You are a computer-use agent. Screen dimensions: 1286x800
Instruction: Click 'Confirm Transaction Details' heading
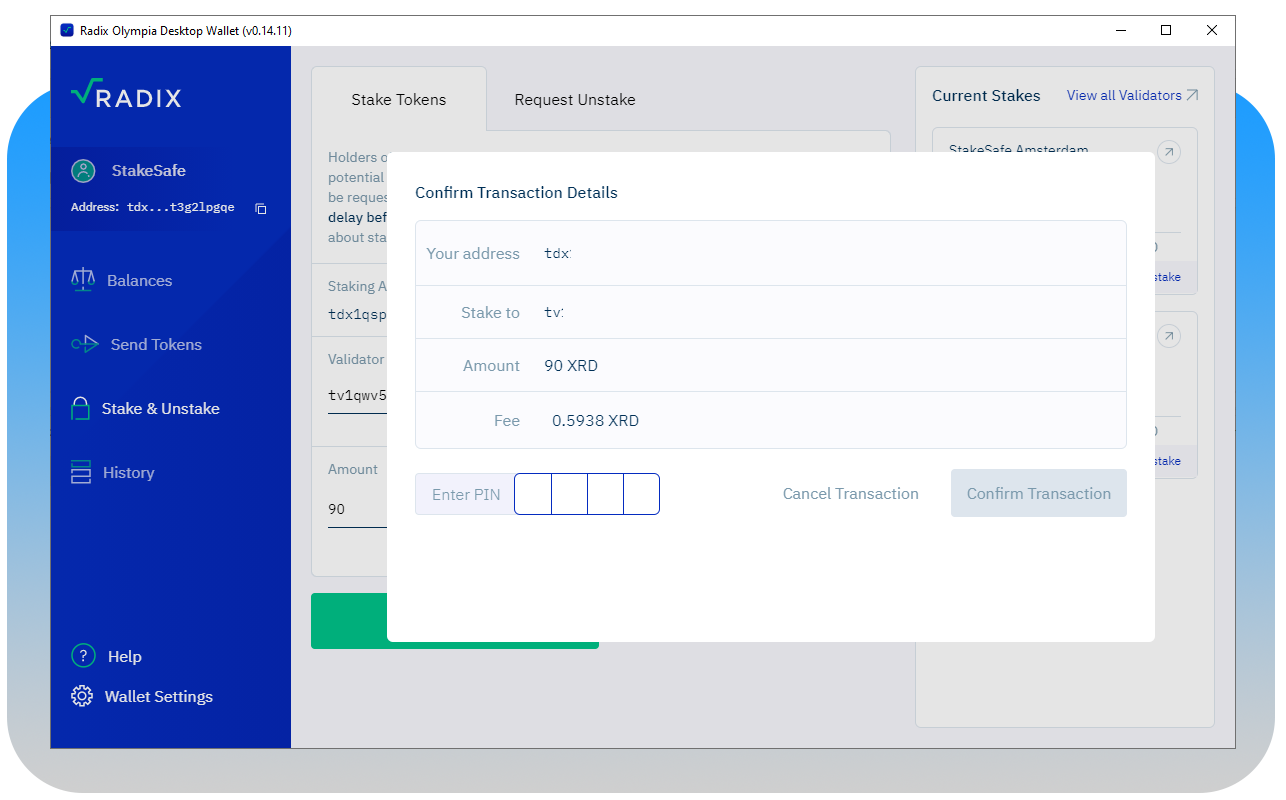[516, 192]
